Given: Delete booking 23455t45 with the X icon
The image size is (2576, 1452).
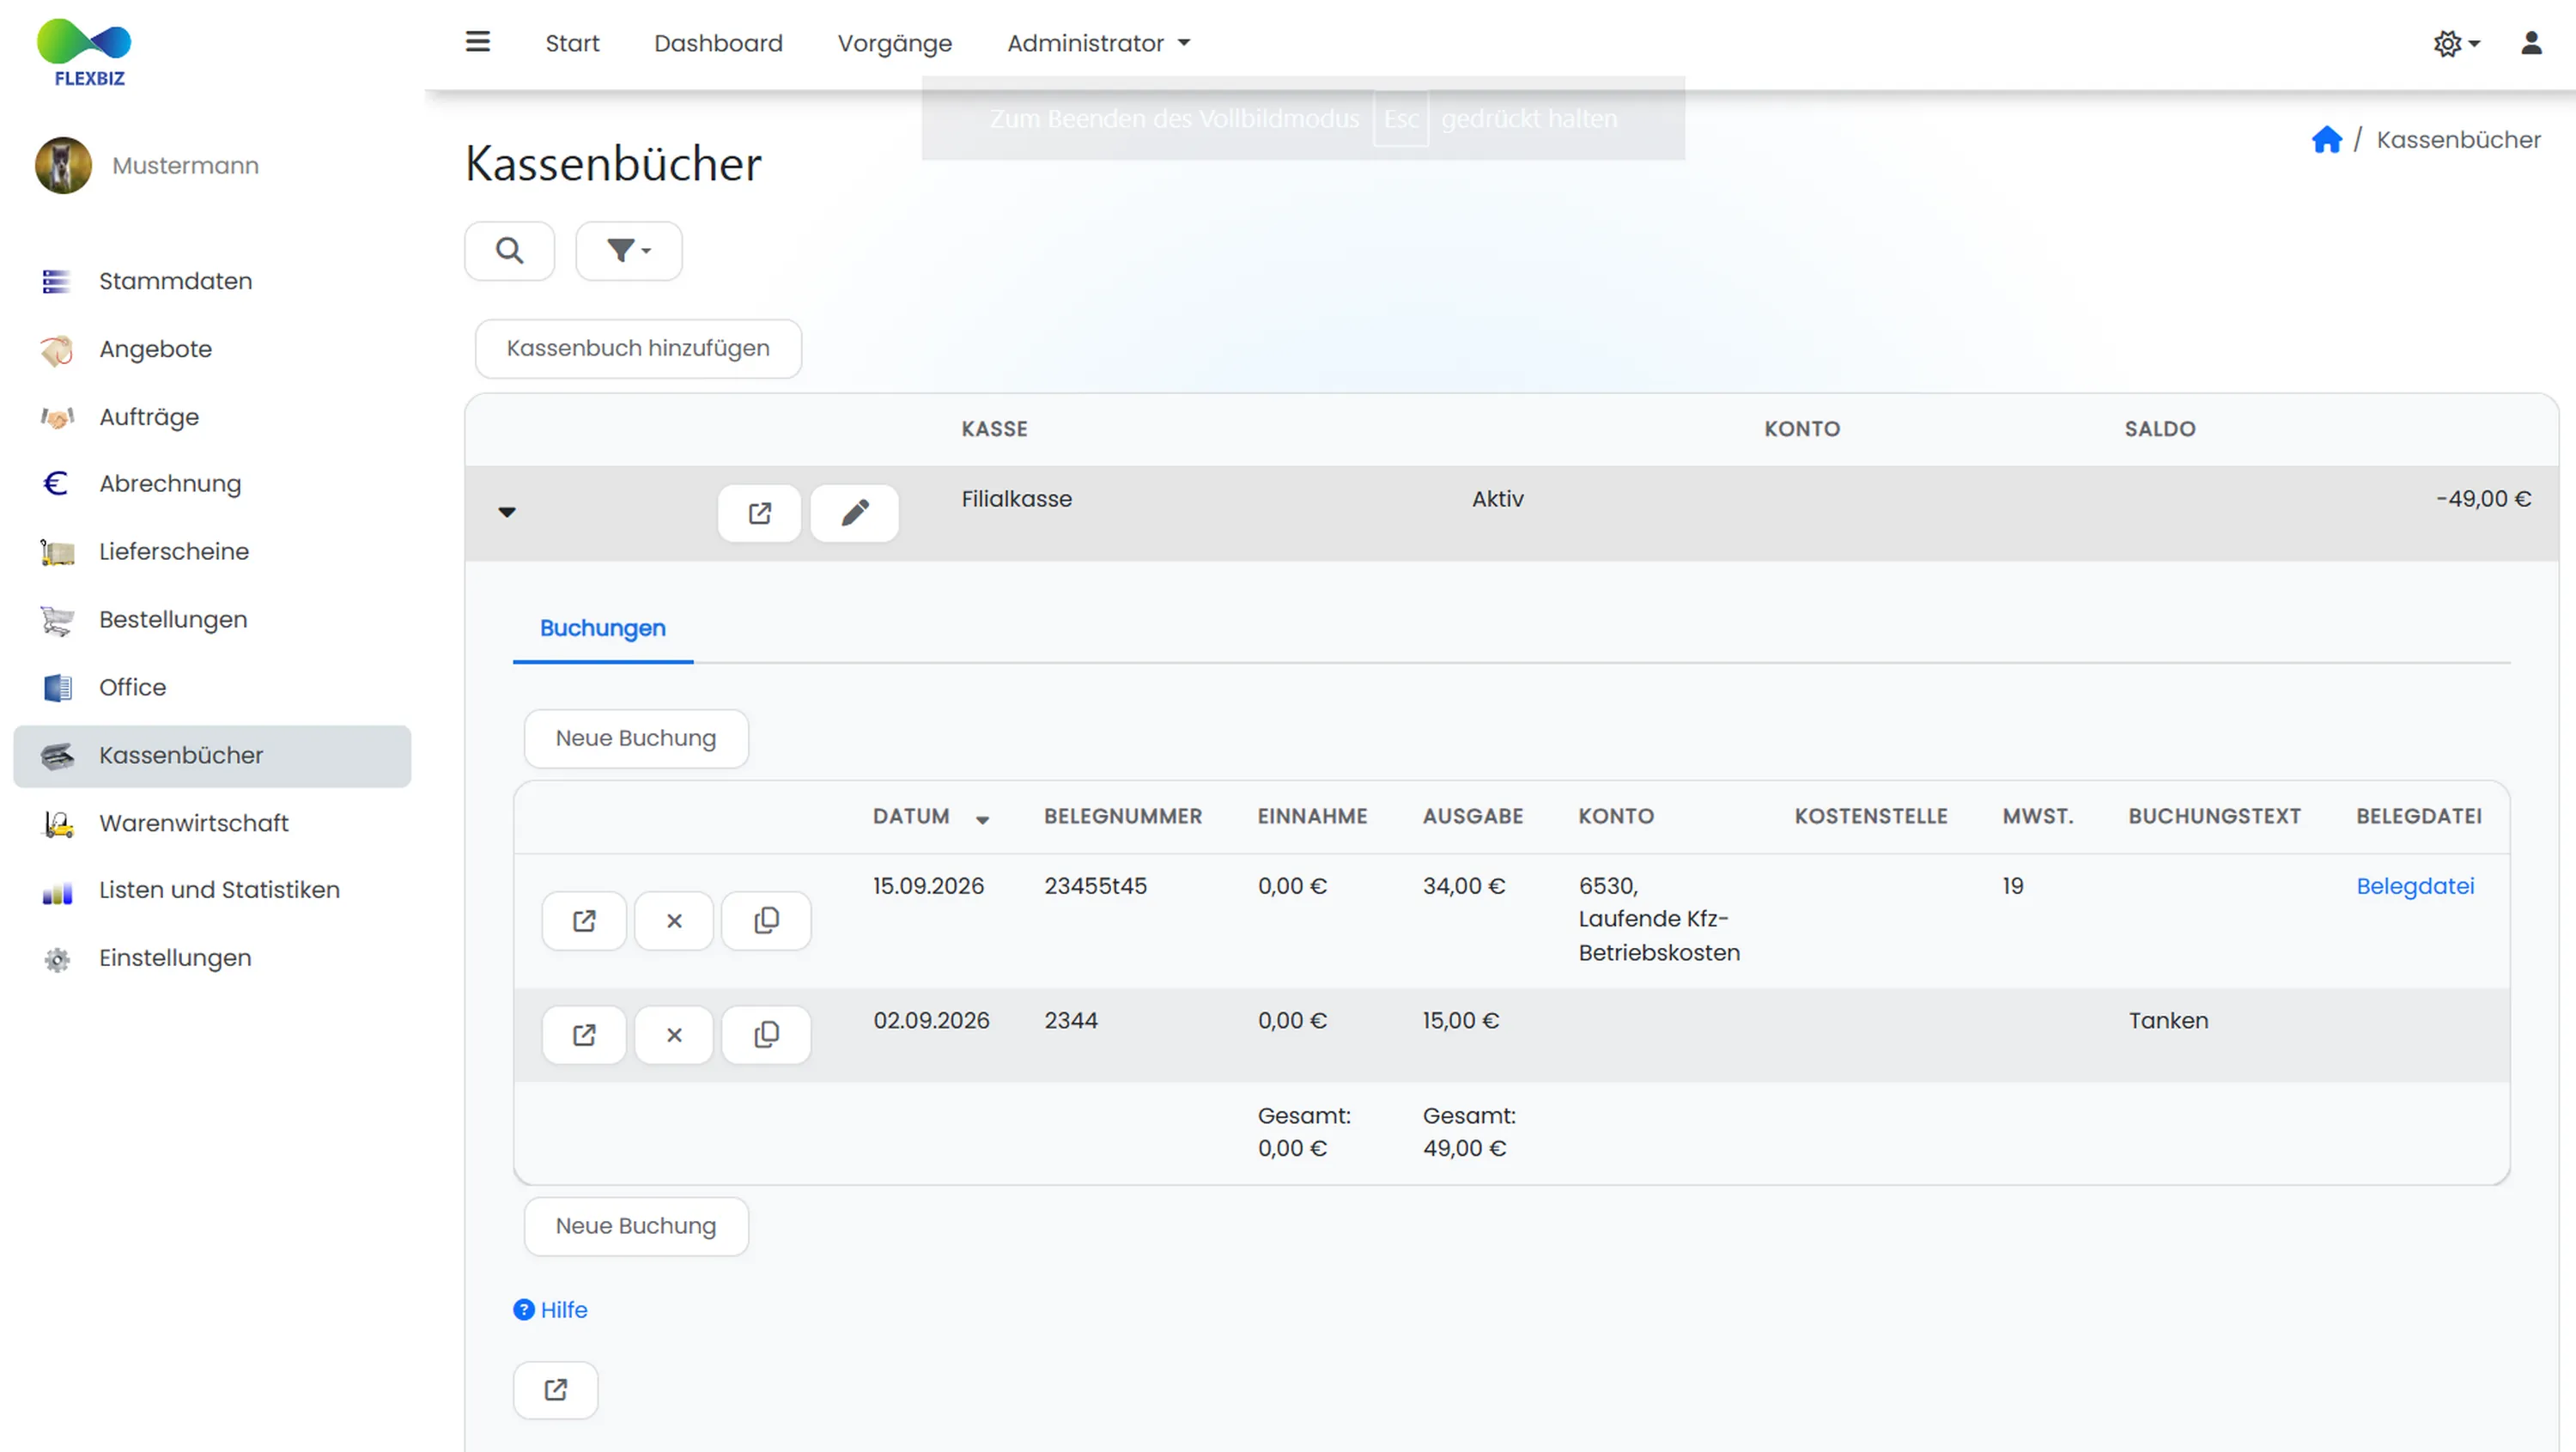Looking at the screenshot, I should pyautogui.click(x=674, y=921).
